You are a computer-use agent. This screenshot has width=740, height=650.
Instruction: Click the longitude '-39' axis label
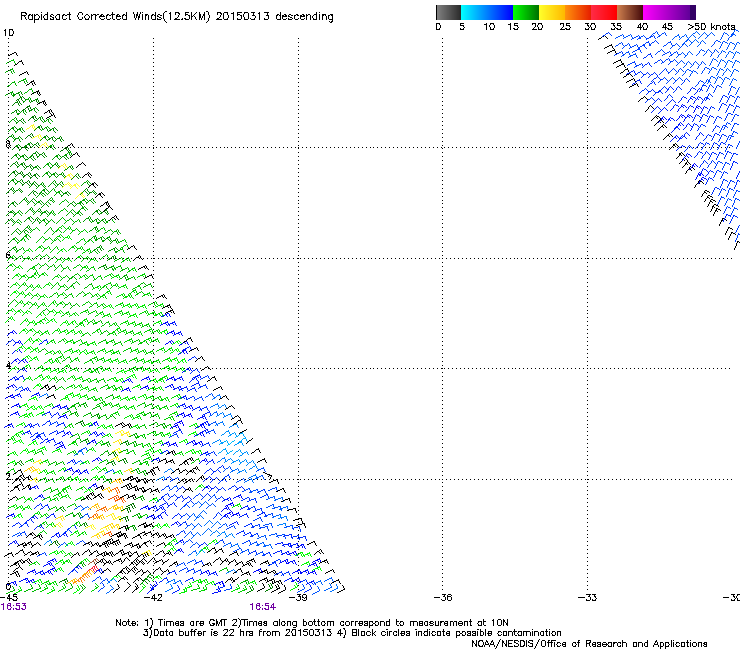pyautogui.click(x=298, y=598)
